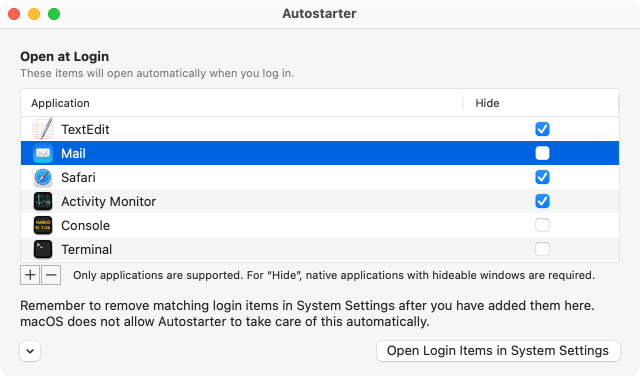The height and width of the screenshot is (376, 640).
Task: Select the Terminal row label
Action: pos(87,249)
